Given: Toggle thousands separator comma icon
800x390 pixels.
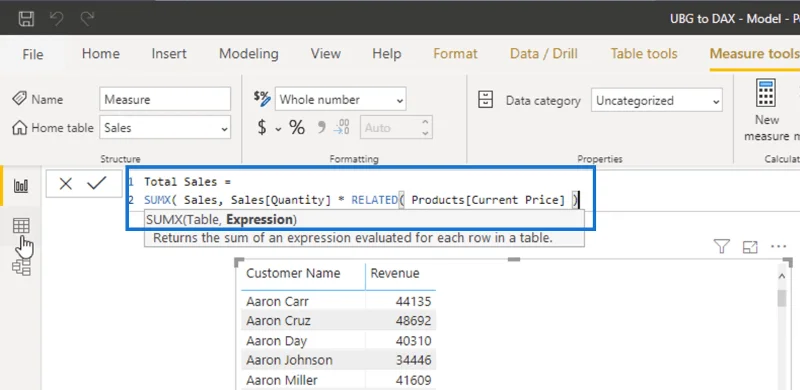Looking at the screenshot, I should click(x=321, y=127).
